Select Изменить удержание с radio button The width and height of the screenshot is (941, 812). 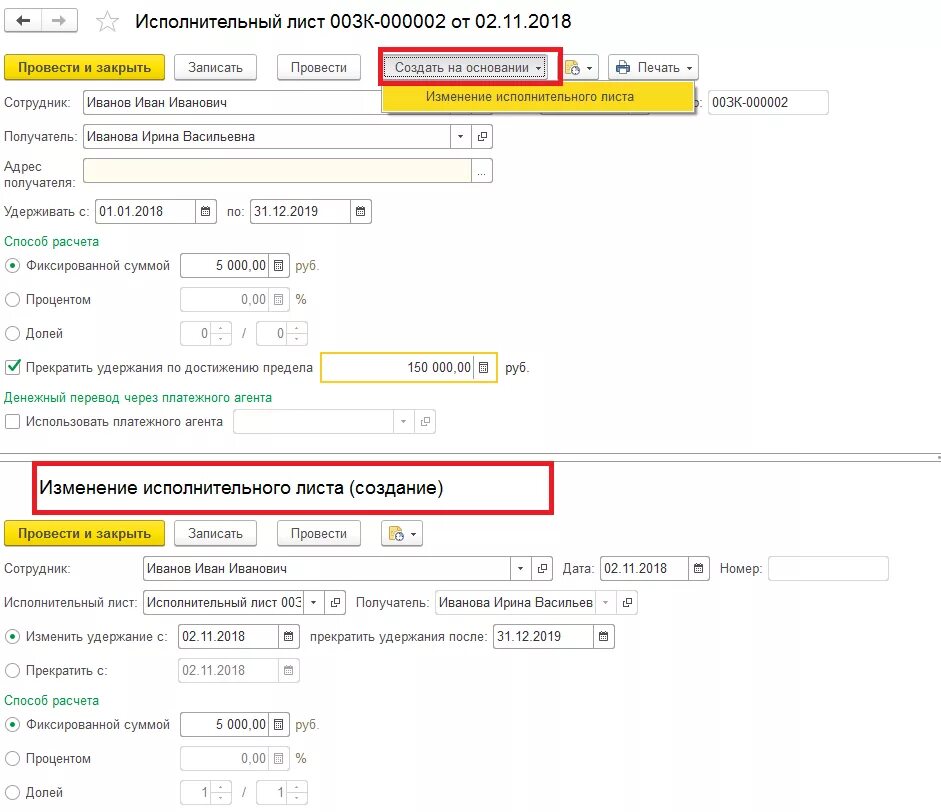click(13, 637)
